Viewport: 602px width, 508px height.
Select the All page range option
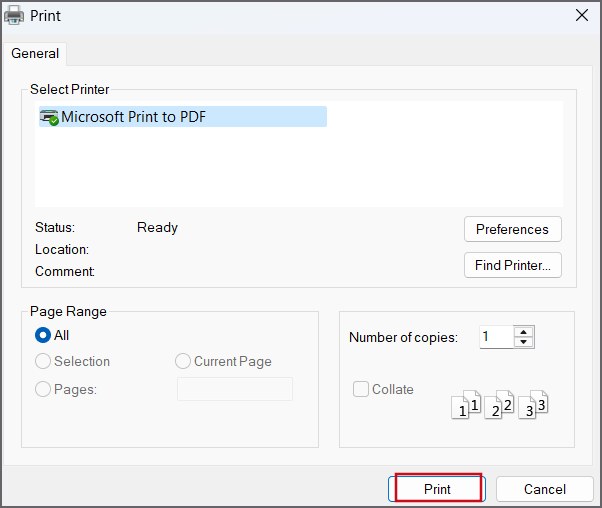pyautogui.click(x=43, y=335)
